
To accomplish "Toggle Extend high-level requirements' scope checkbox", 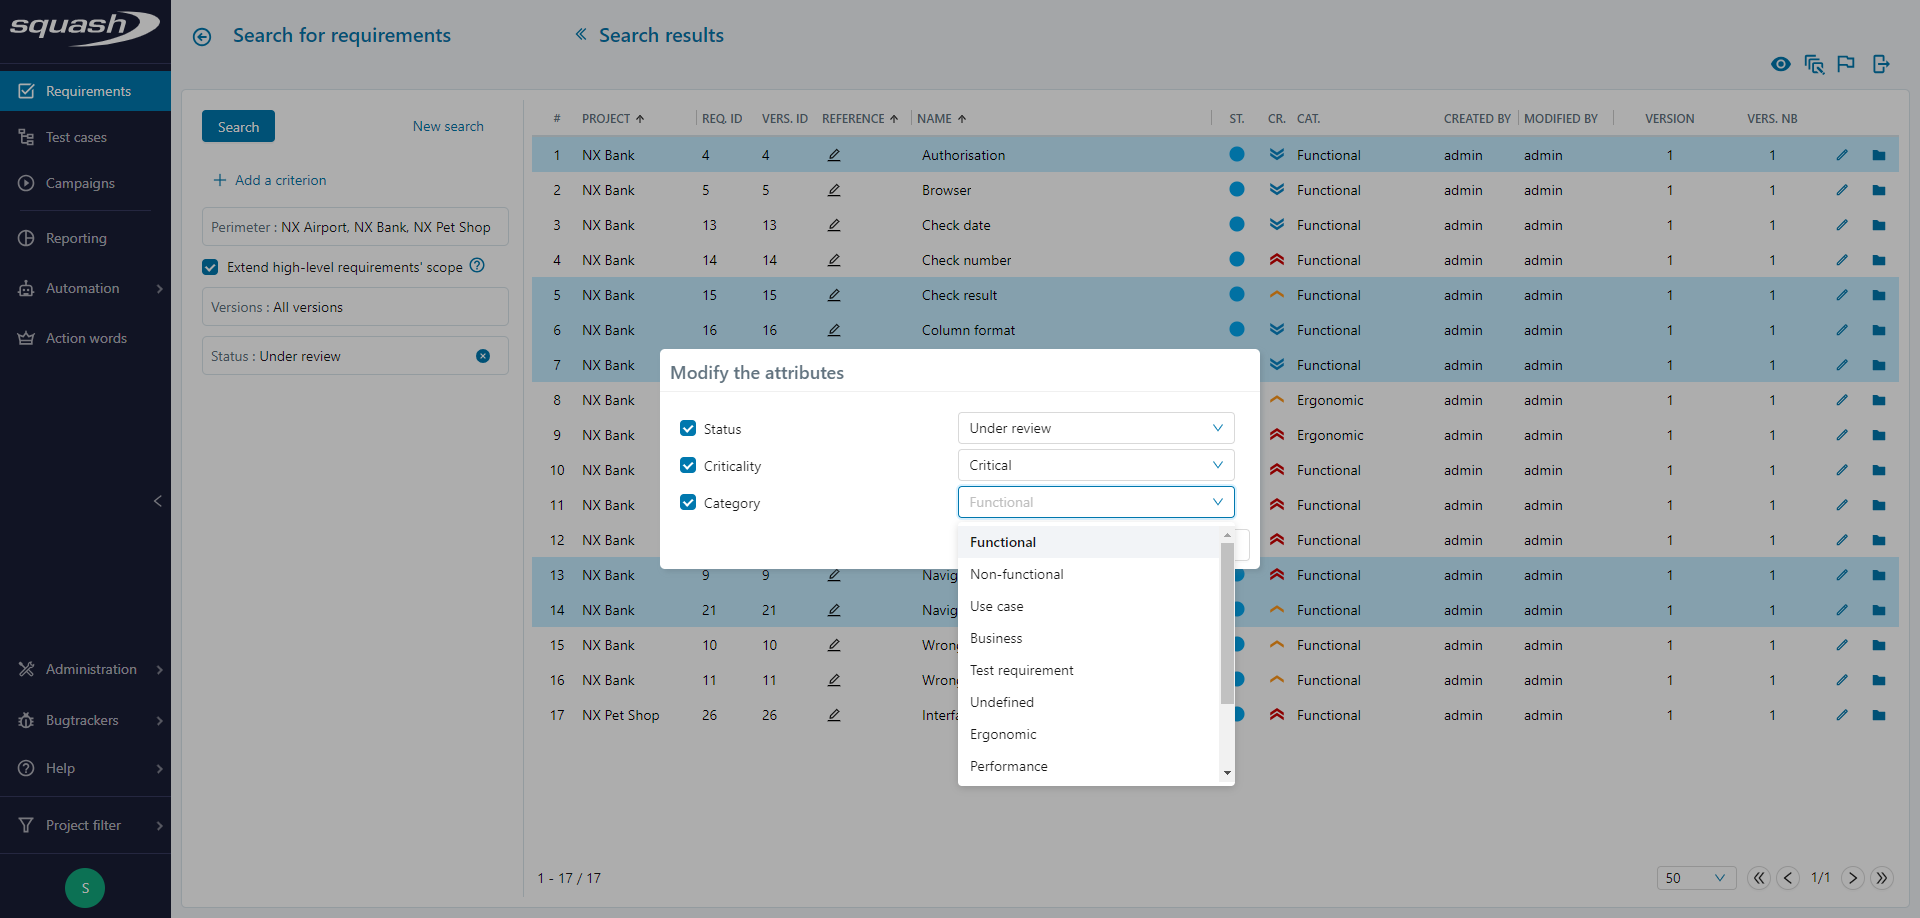I will pos(210,267).
